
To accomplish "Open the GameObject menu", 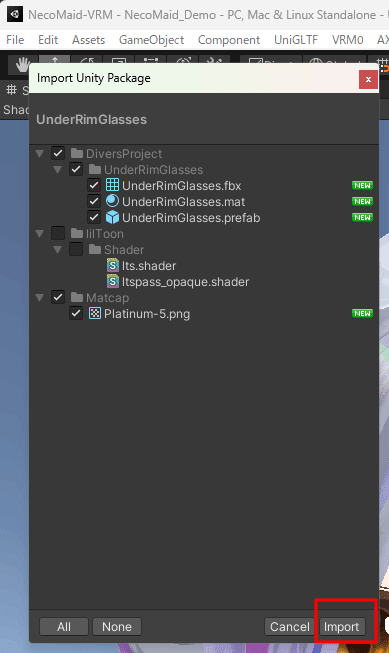I will pos(152,40).
